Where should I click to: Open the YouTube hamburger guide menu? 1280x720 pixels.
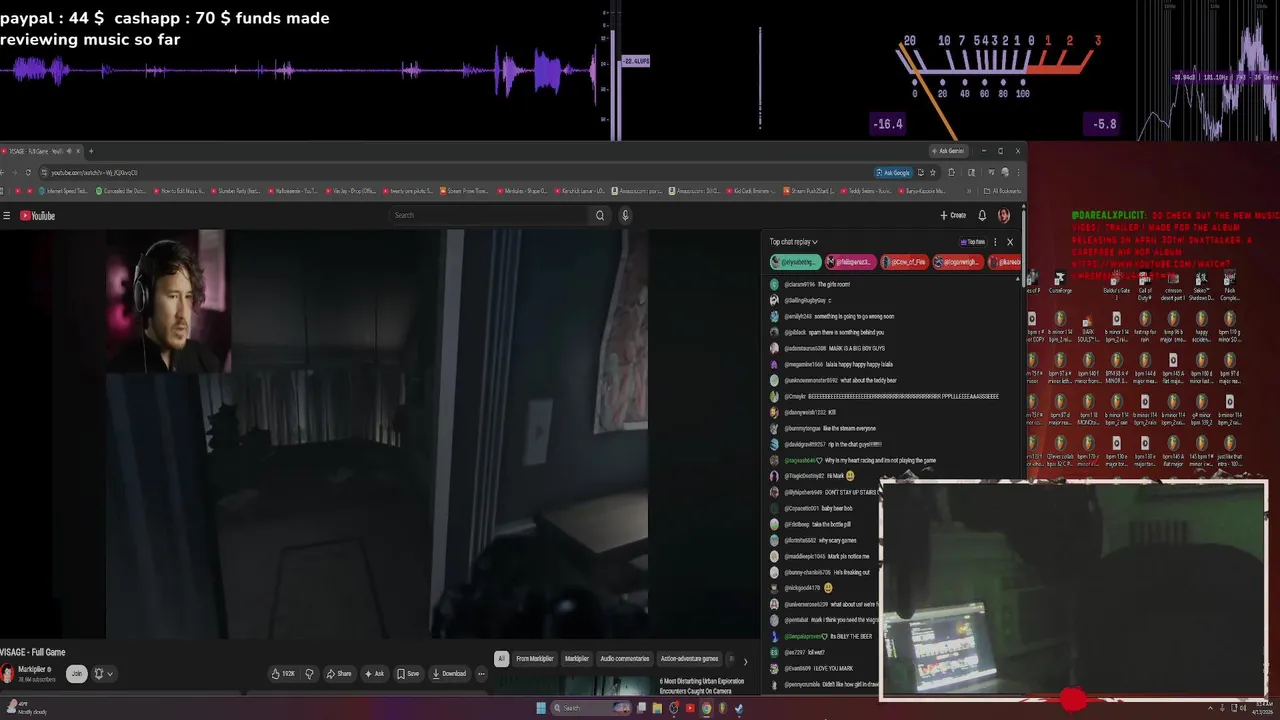pyautogui.click(x=7, y=216)
